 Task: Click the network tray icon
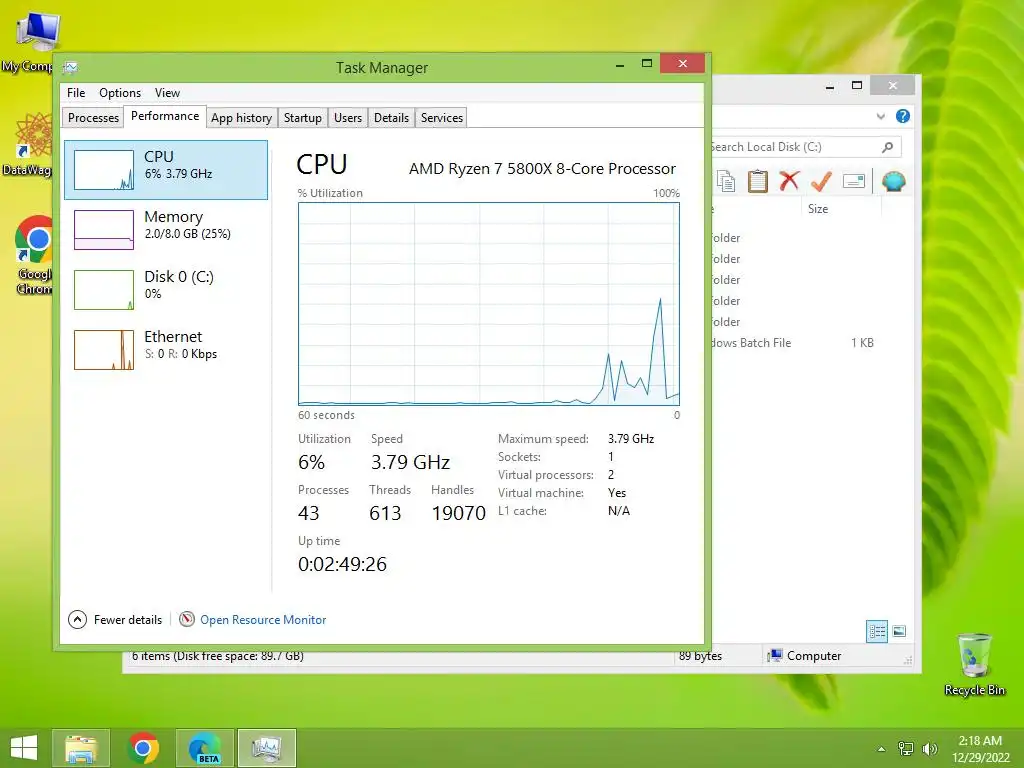906,749
